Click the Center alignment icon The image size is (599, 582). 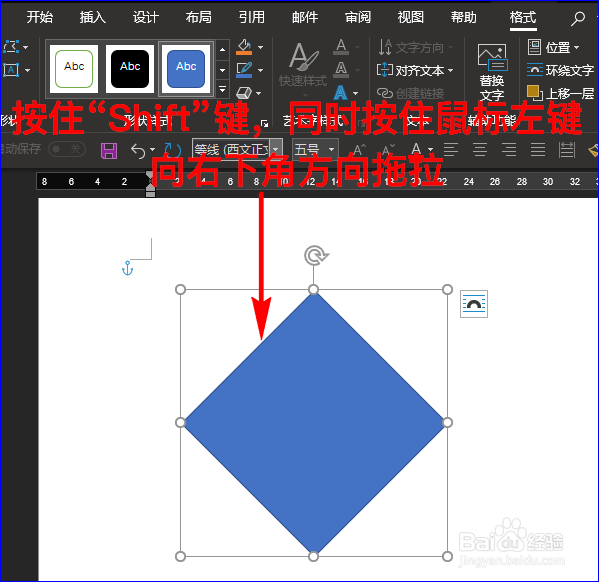480,150
